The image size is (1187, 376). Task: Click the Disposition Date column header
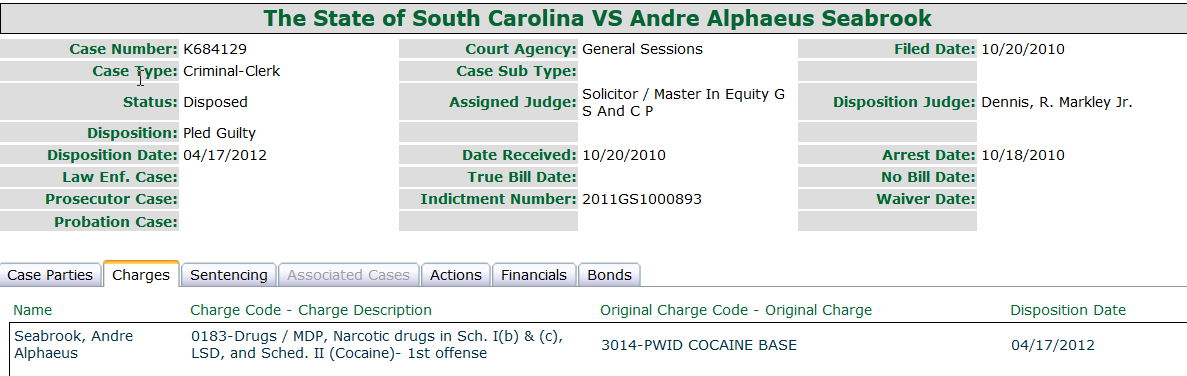1068,310
